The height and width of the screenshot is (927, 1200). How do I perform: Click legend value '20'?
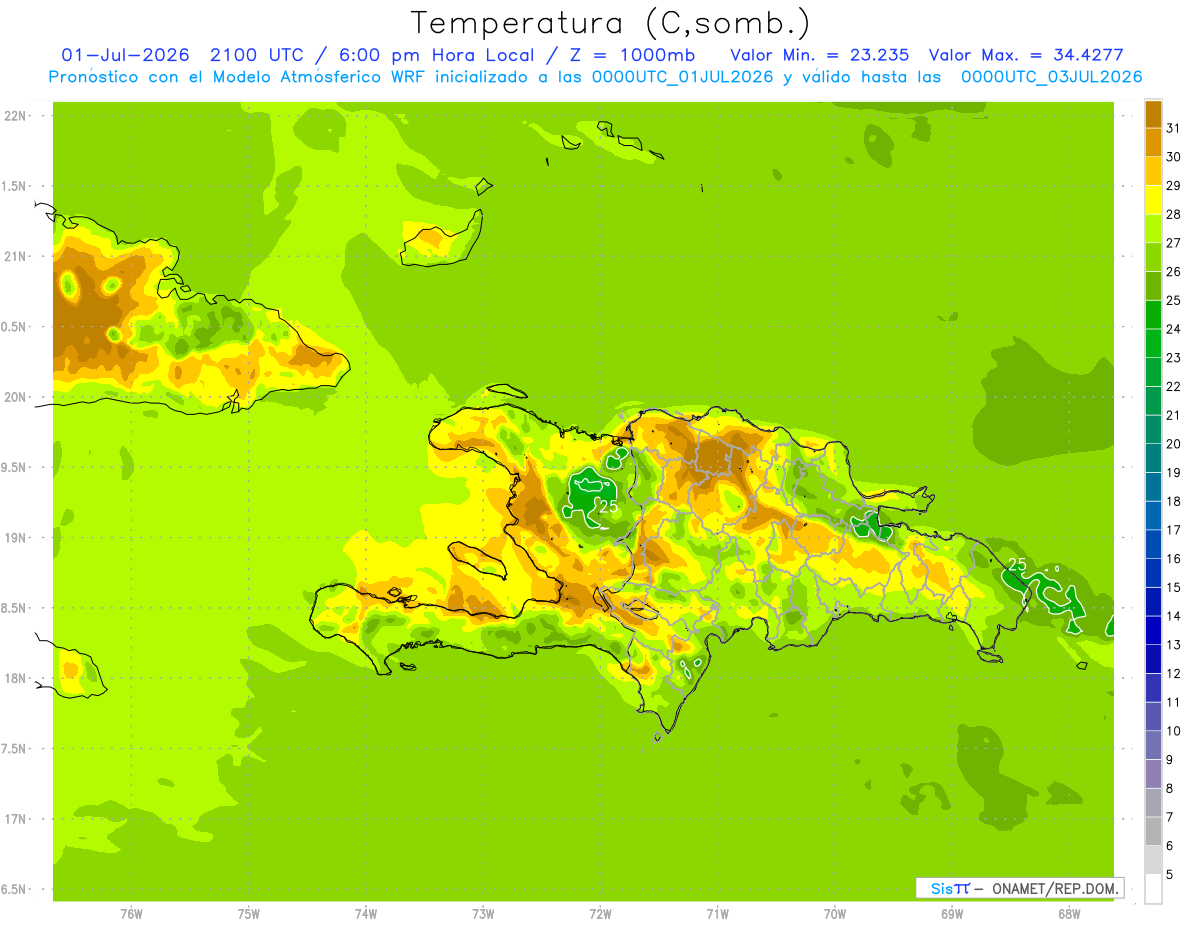pyautogui.click(x=1174, y=444)
